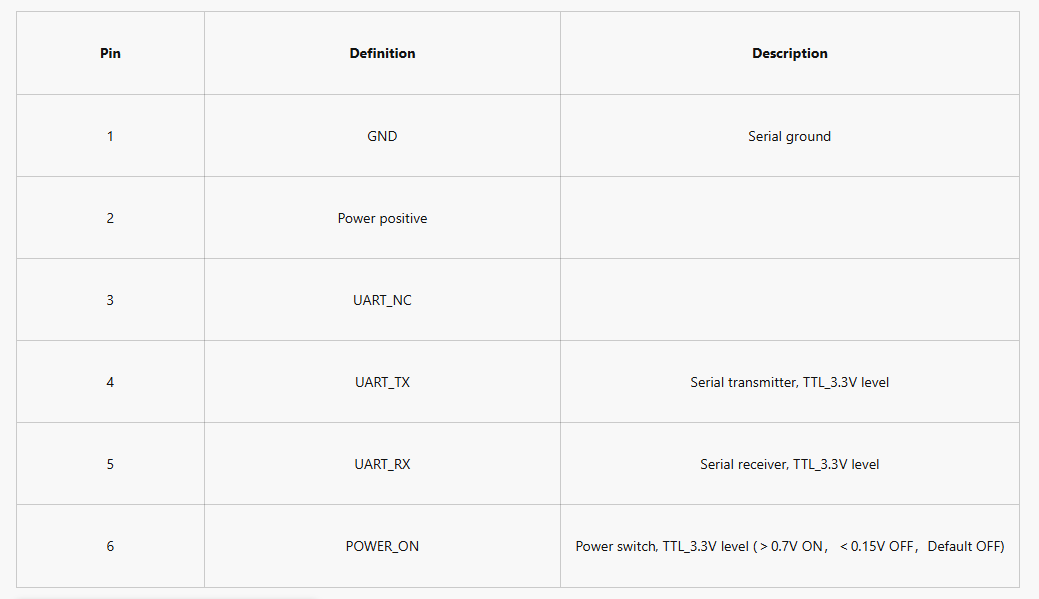Click the Power switch description text

(789, 547)
